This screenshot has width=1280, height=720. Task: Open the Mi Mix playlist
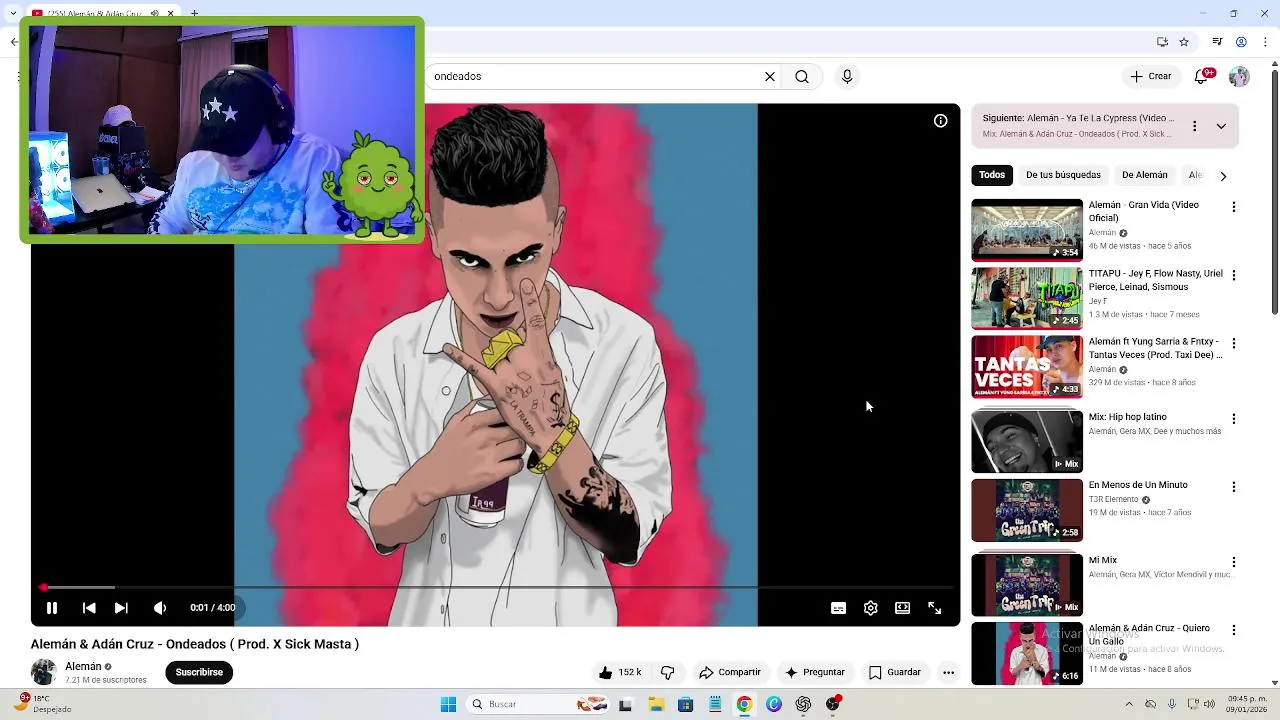[x=1027, y=584]
